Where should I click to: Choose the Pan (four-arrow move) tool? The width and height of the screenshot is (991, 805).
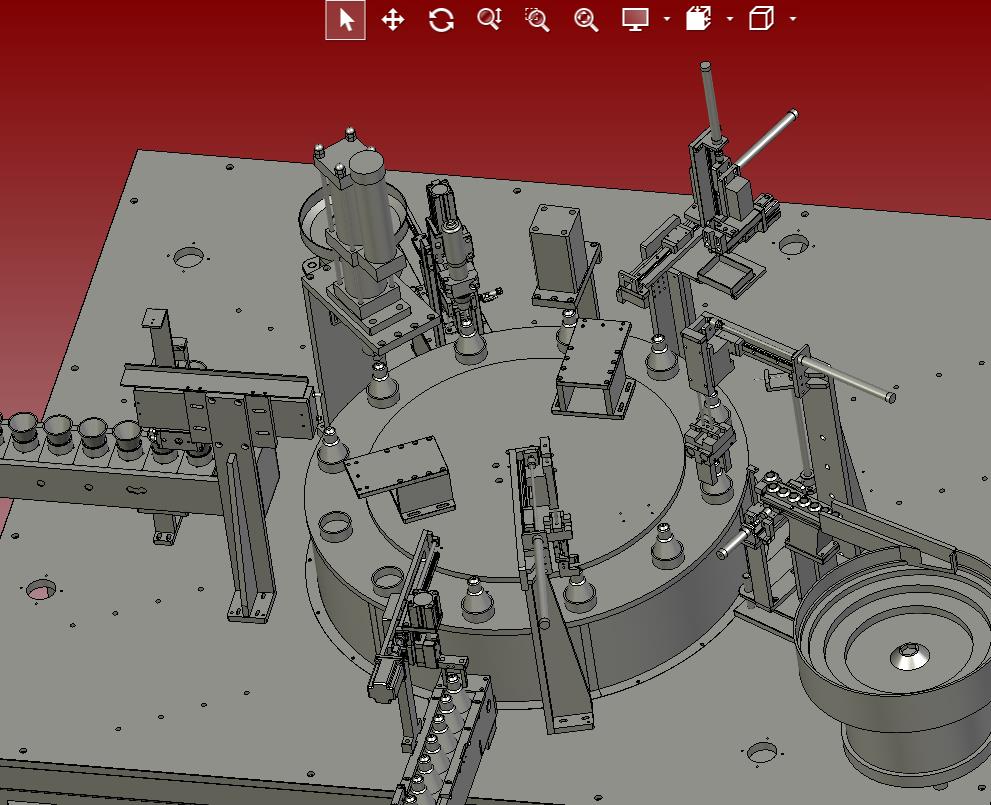pyautogui.click(x=393, y=20)
